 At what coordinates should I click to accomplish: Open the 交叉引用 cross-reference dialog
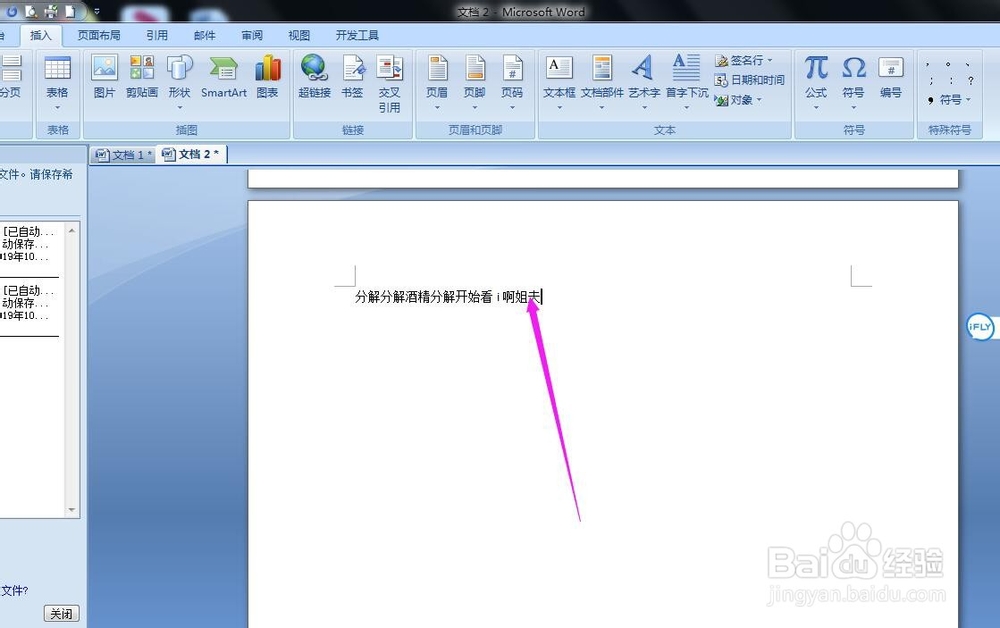pyautogui.click(x=390, y=84)
